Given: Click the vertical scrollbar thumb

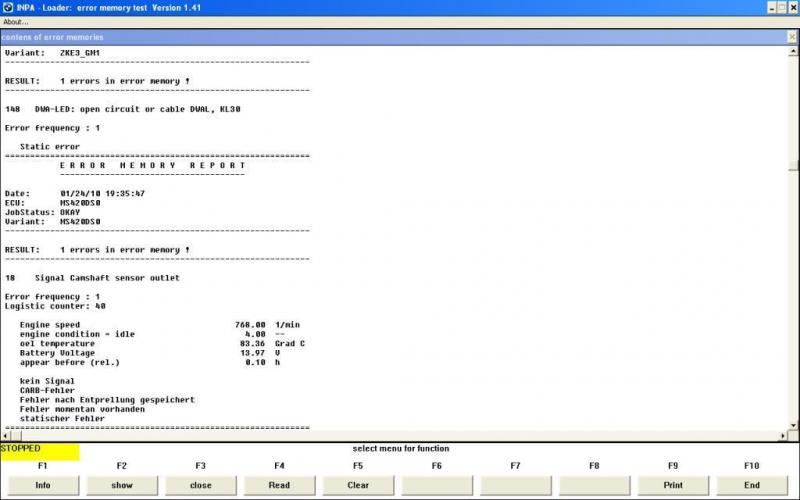Looking at the screenshot, I should 793,166.
